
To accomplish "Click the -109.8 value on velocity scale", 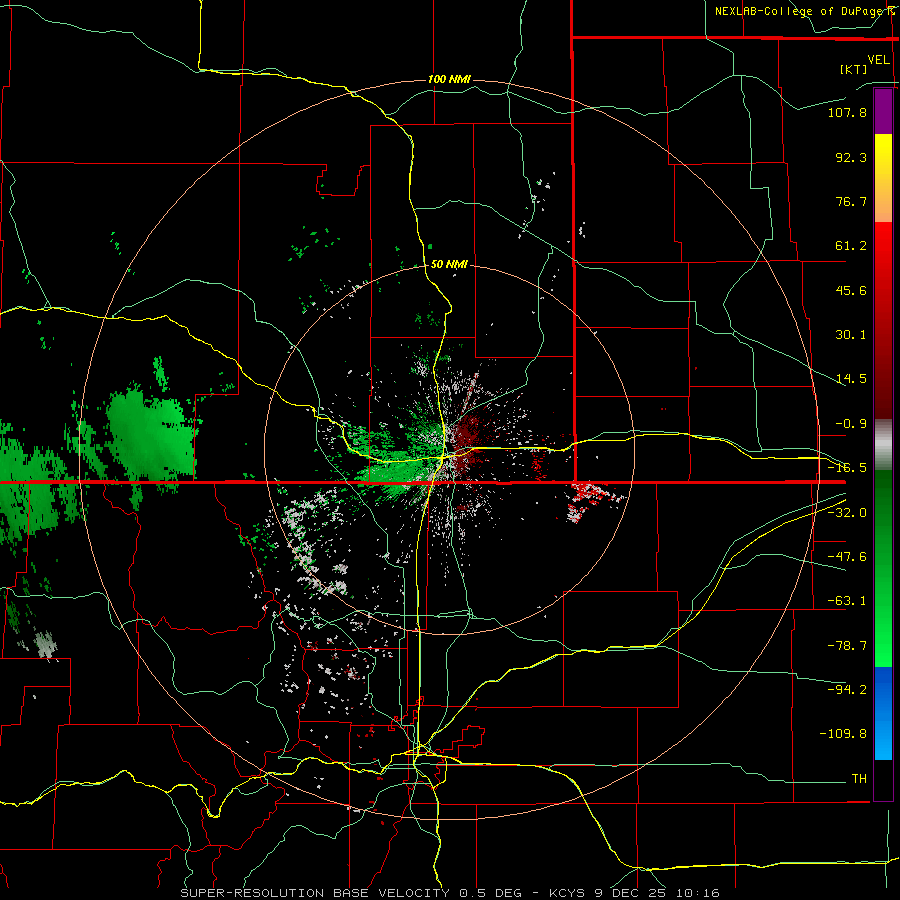I will [843, 734].
